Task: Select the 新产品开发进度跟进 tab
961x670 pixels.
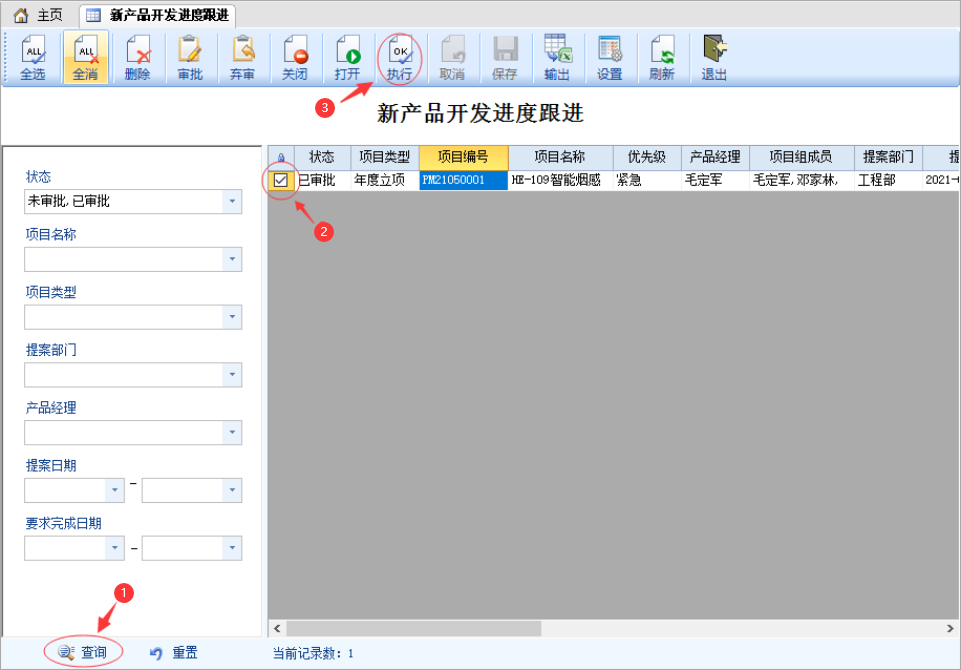Action: click(158, 15)
